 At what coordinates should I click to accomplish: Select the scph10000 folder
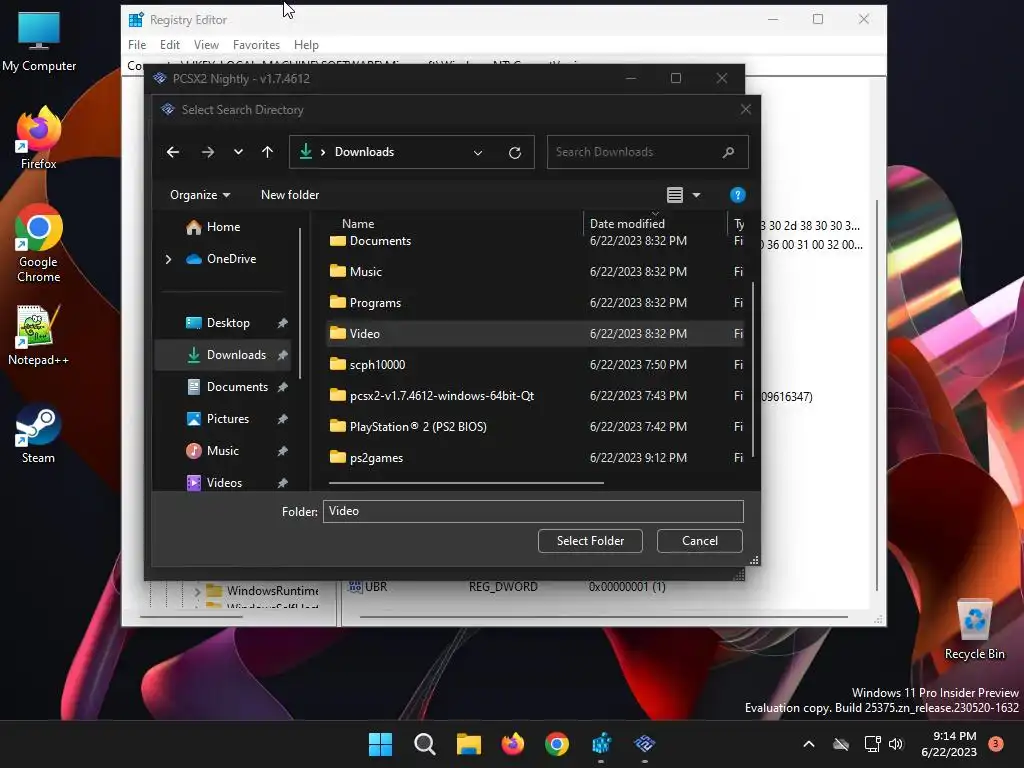click(x=377, y=365)
